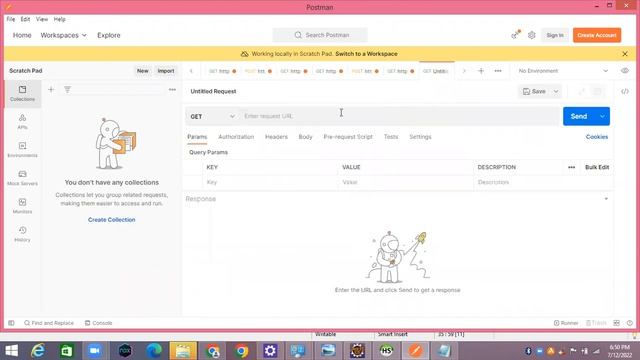
Task: Open Explore in header
Action: [x=109, y=35]
